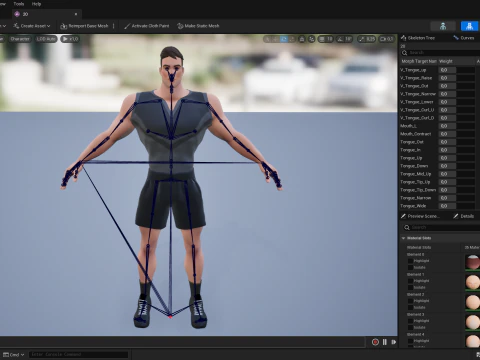Open the Help menu
Viewport: 480px width, 360px height.
[36, 4]
